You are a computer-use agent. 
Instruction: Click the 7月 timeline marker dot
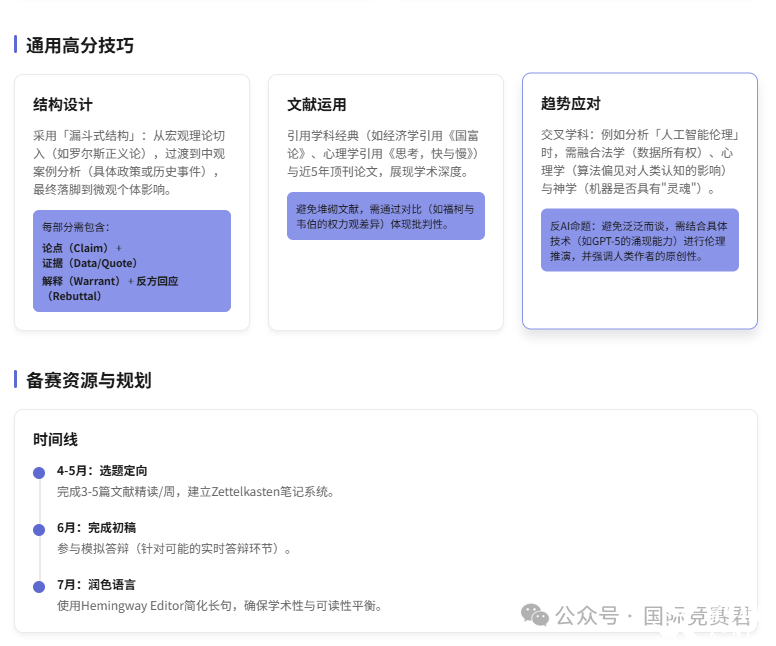click(x=39, y=586)
